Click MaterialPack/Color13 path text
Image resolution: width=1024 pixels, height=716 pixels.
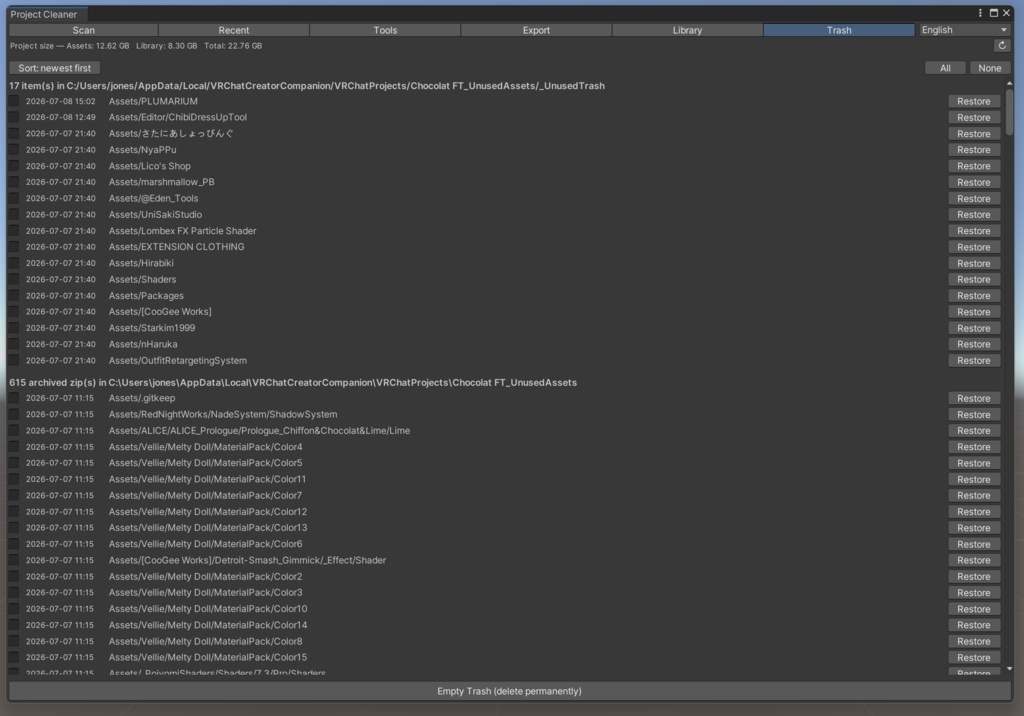click(208, 528)
